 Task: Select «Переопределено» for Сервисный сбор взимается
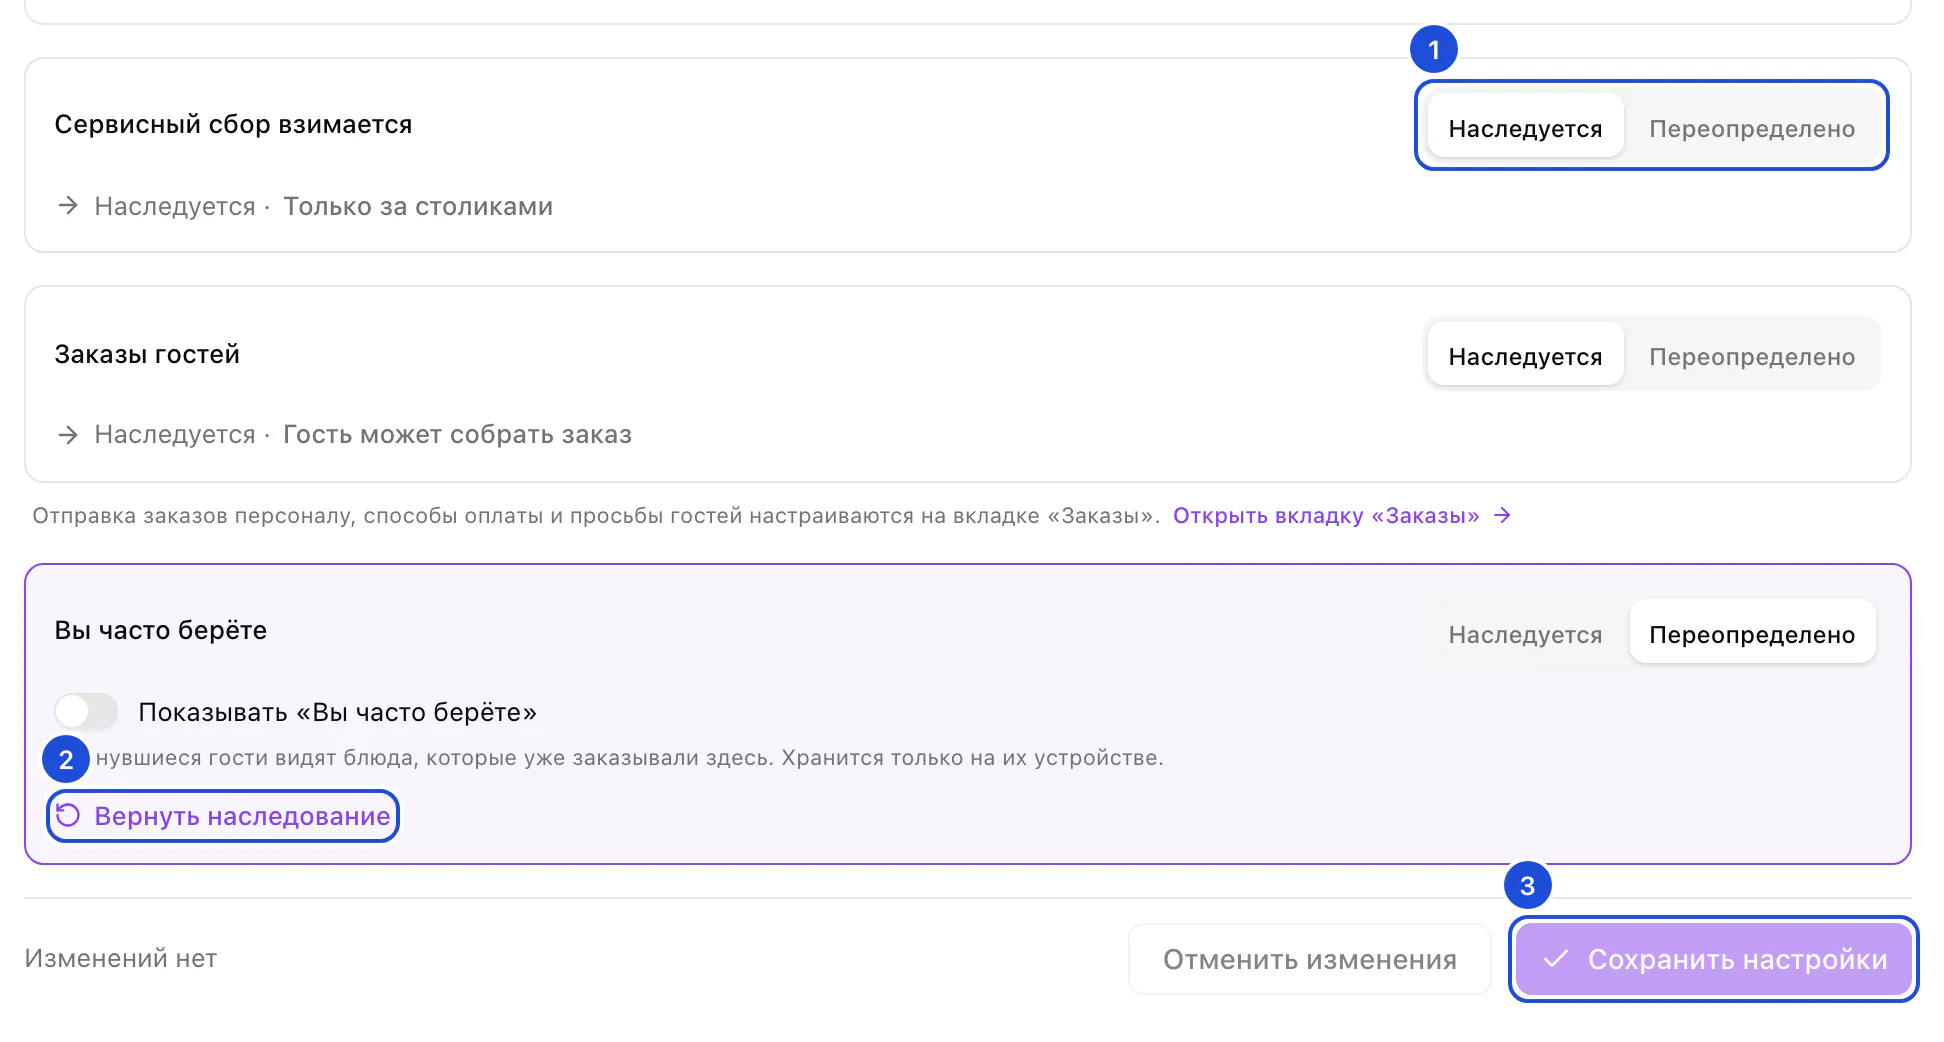1752,128
